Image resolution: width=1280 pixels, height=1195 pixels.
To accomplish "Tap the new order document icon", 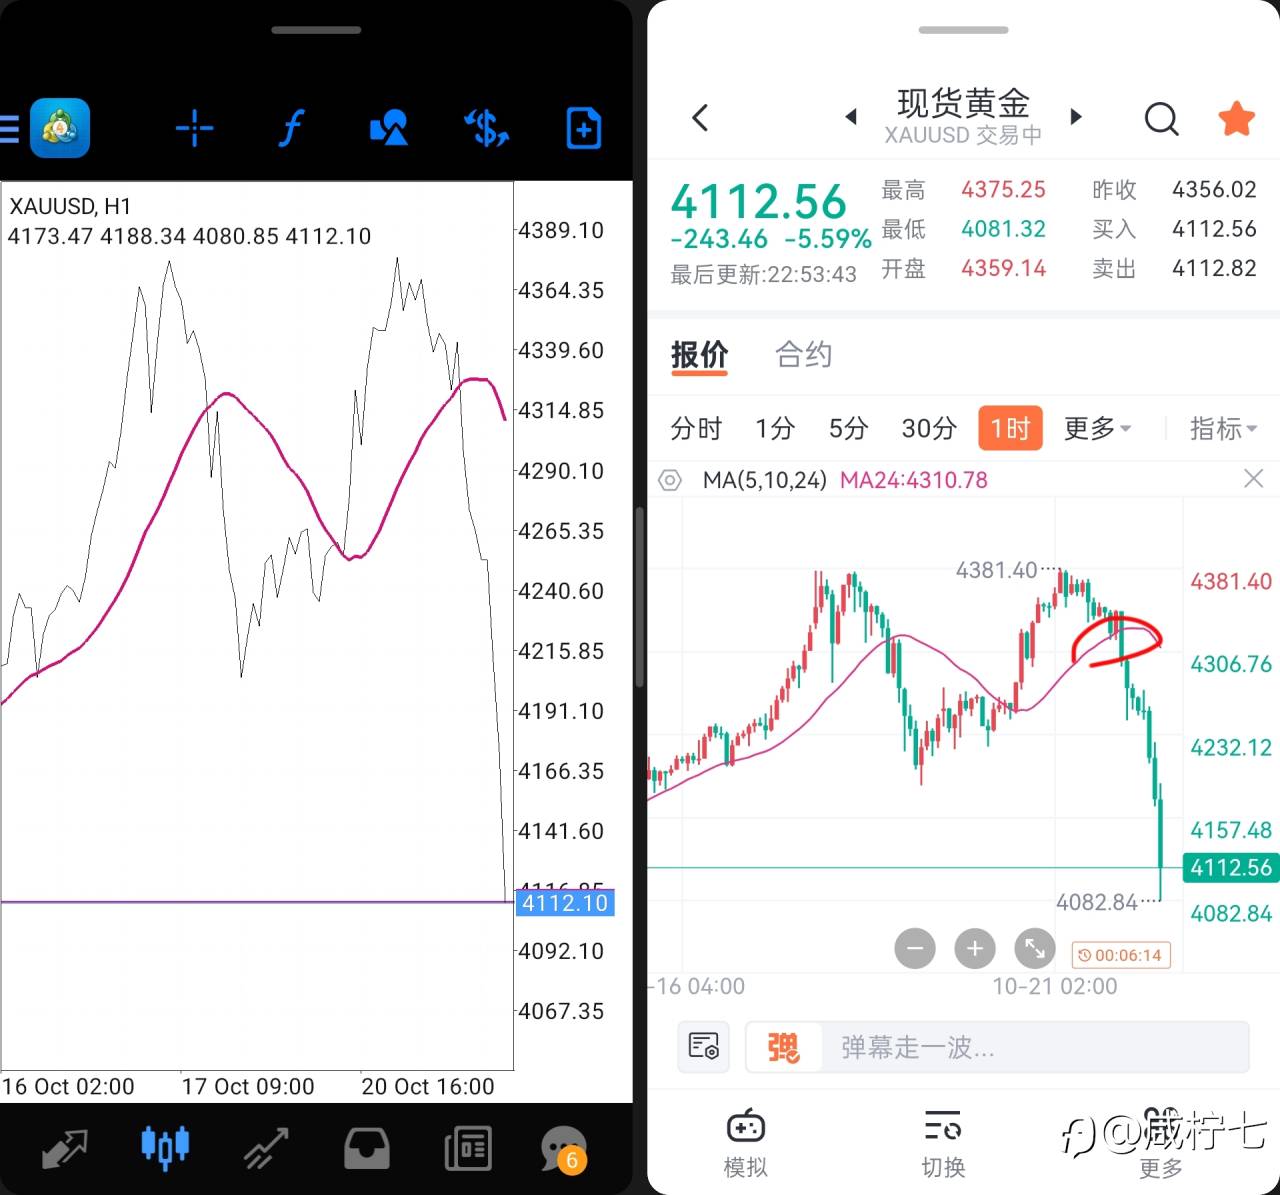I will [x=583, y=129].
